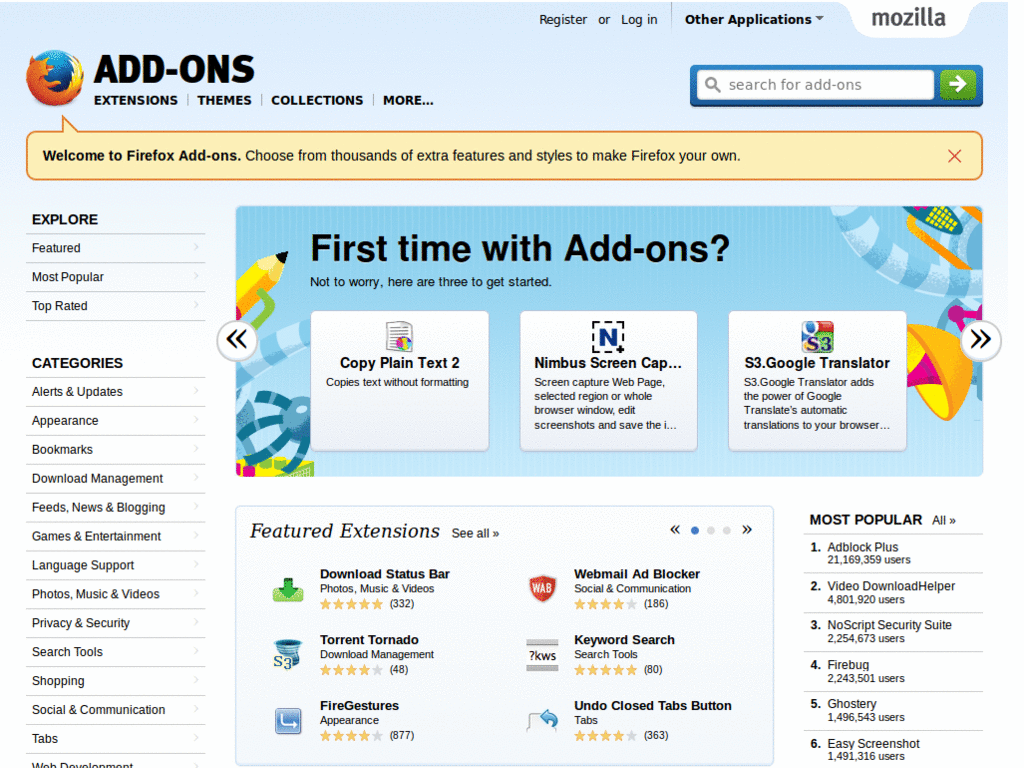
Task: Open Appearance category
Action: 116,421
